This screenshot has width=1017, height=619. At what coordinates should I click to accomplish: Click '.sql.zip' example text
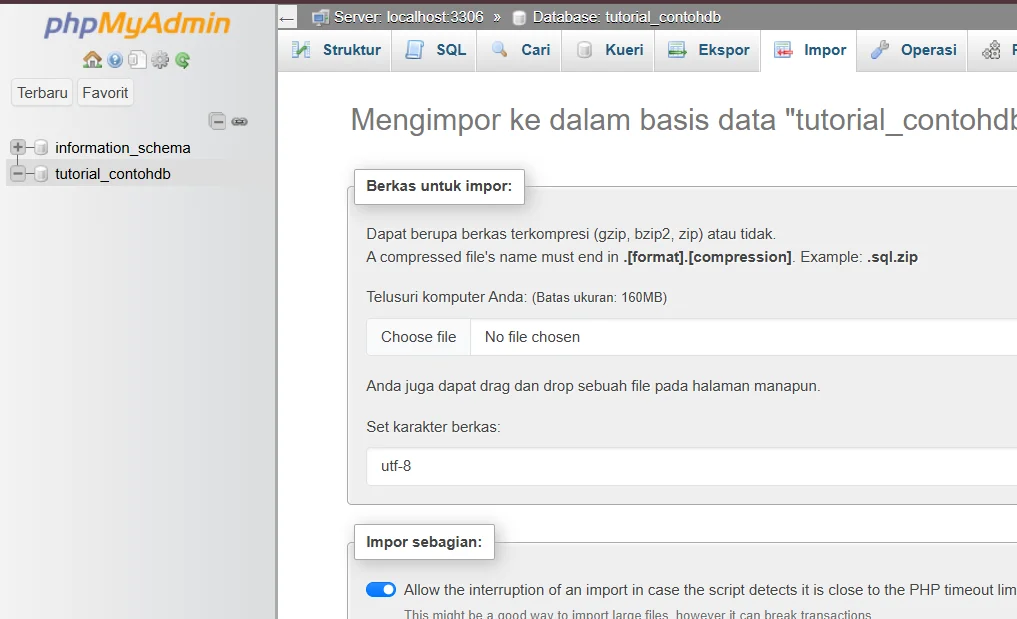coord(892,257)
